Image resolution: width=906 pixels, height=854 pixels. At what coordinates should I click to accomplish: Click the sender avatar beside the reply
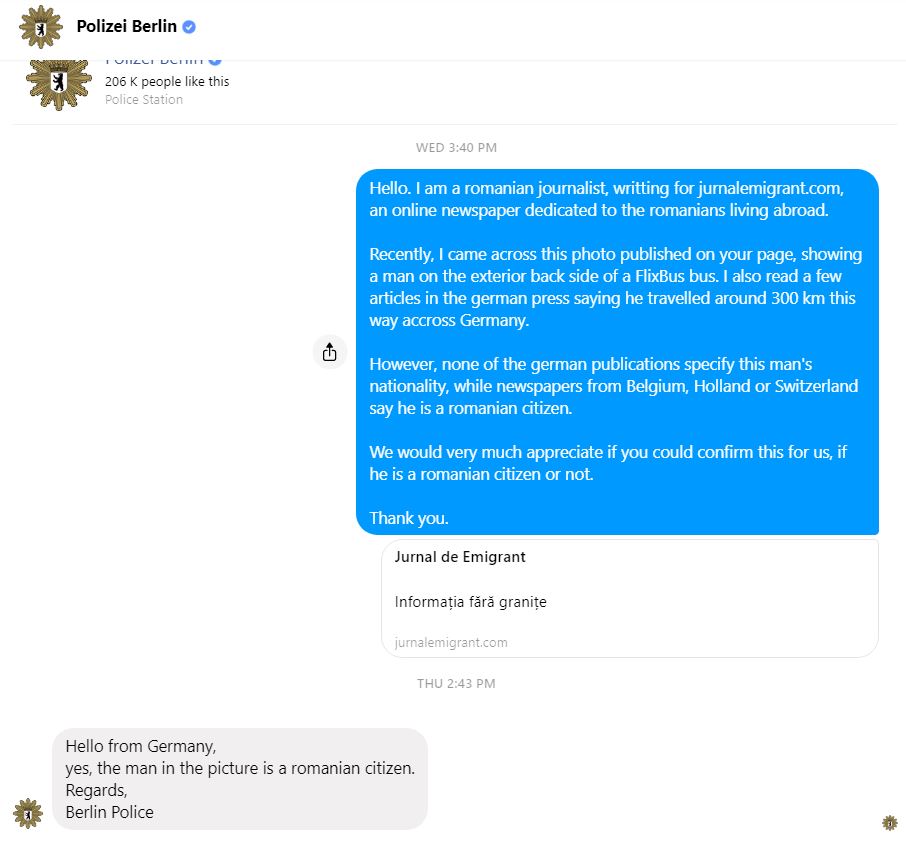28,814
